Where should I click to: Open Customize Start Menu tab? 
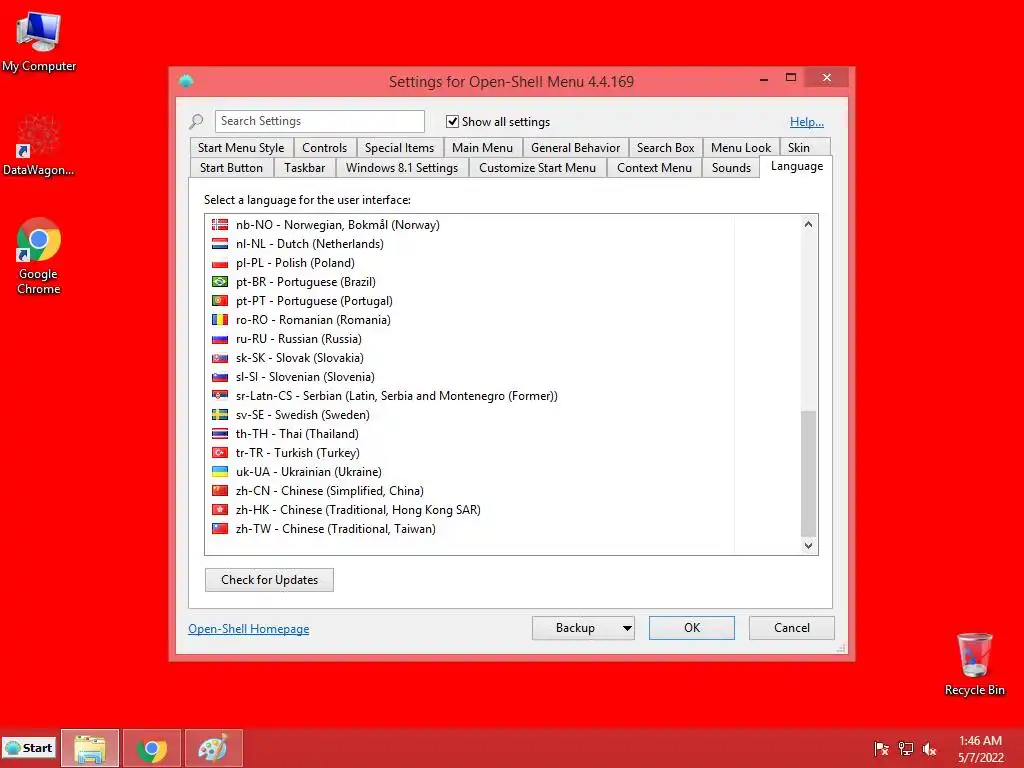click(x=537, y=168)
